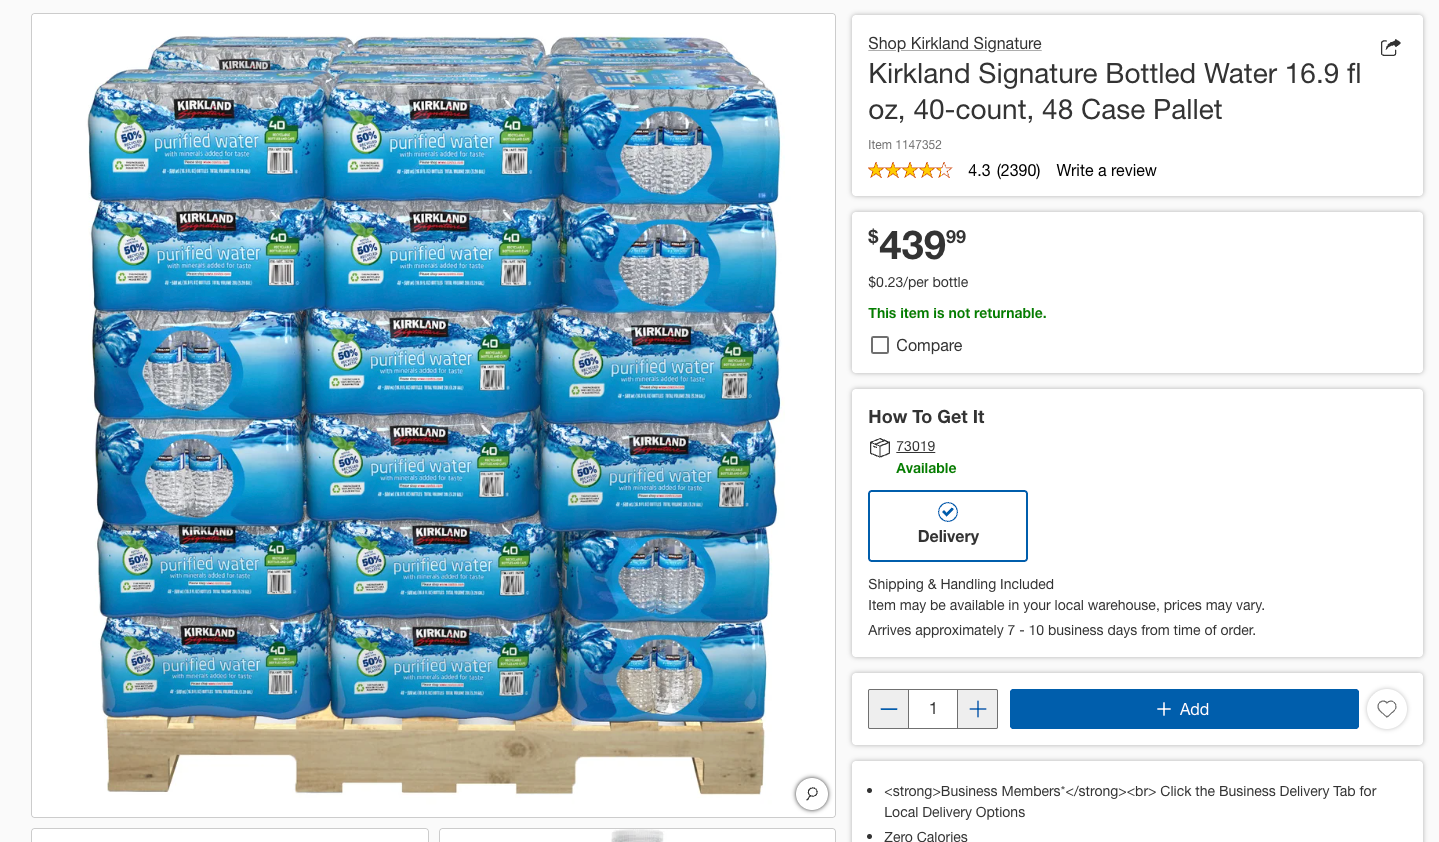The image size is (1439, 842).
Task: Click the star rating icons
Action: 910,171
